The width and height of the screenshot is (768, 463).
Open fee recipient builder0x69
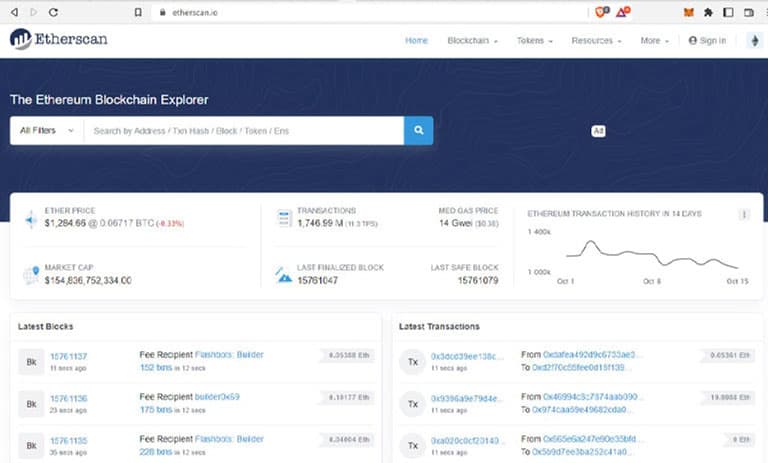217,396
